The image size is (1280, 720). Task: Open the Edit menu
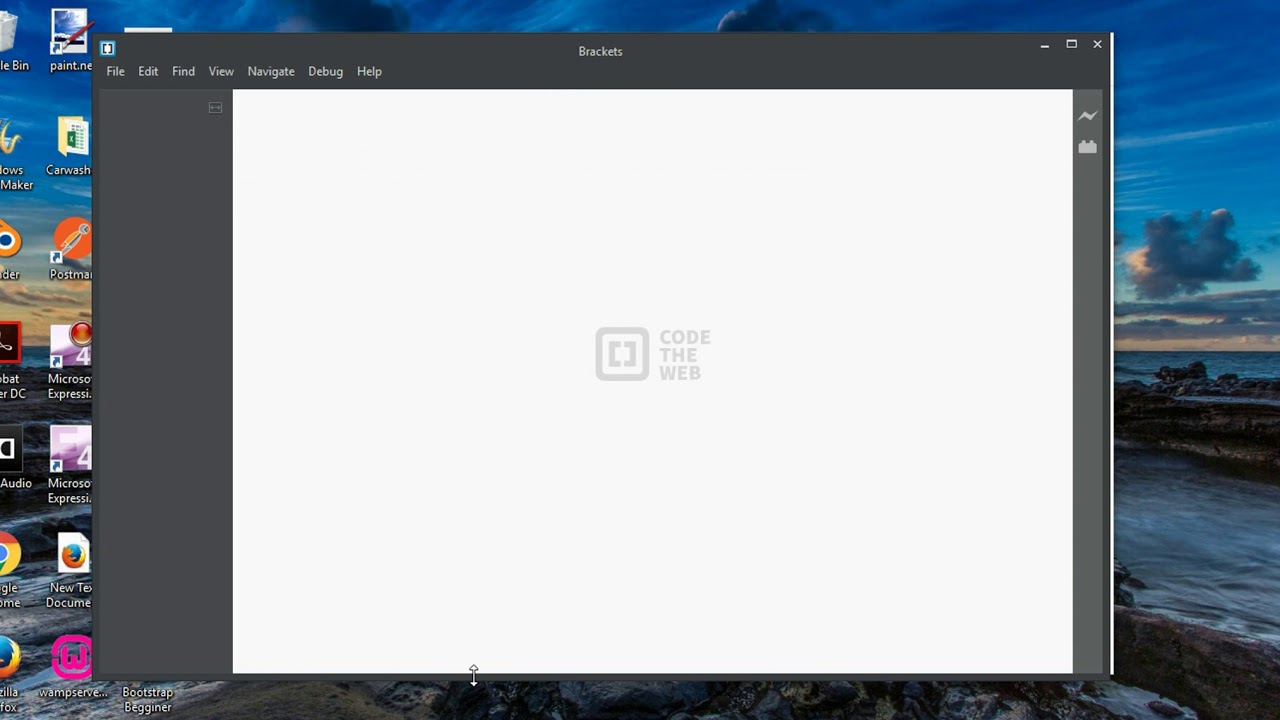[148, 71]
